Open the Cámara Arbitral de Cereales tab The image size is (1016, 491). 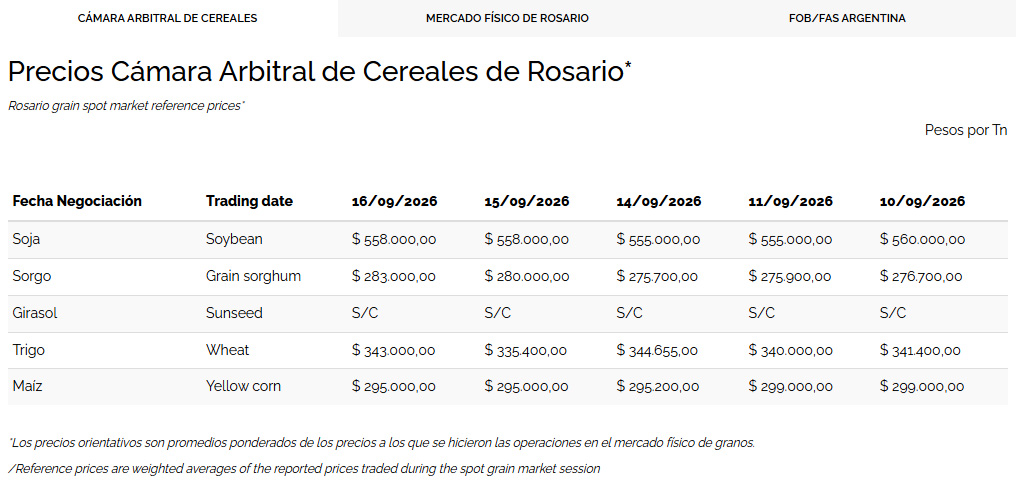pyautogui.click(x=167, y=18)
